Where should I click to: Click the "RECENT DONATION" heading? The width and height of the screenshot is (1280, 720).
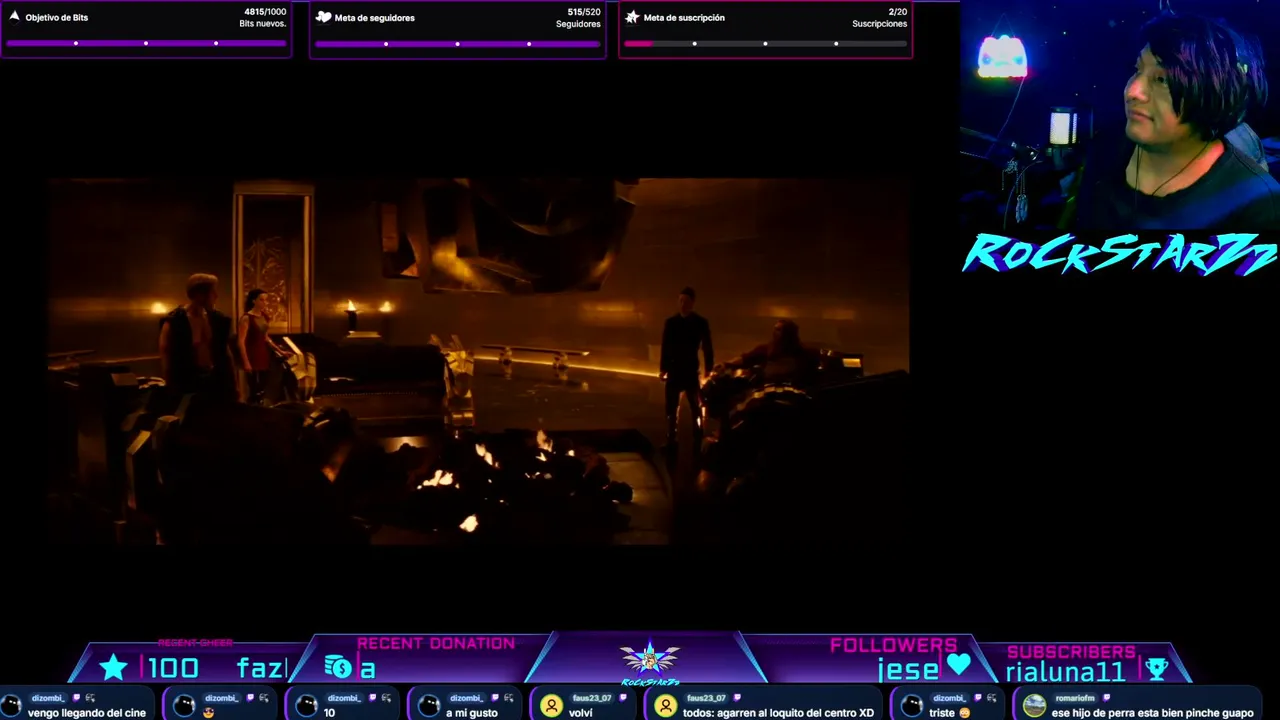click(436, 644)
